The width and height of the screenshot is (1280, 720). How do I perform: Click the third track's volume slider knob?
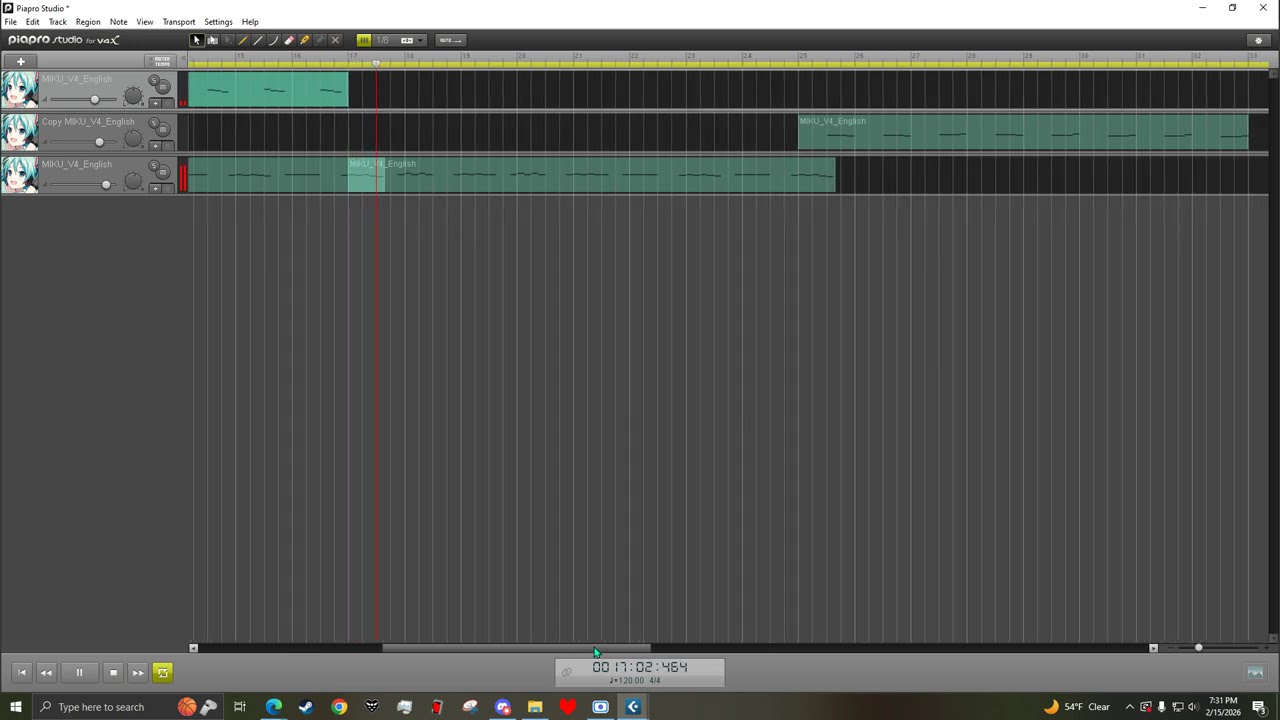[106, 185]
